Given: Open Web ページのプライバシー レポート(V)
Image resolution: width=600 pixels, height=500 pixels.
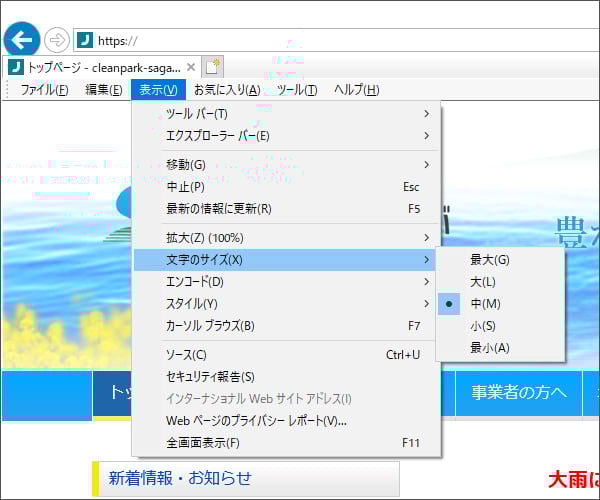Looking at the screenshot, I should [x=286, y=421].
